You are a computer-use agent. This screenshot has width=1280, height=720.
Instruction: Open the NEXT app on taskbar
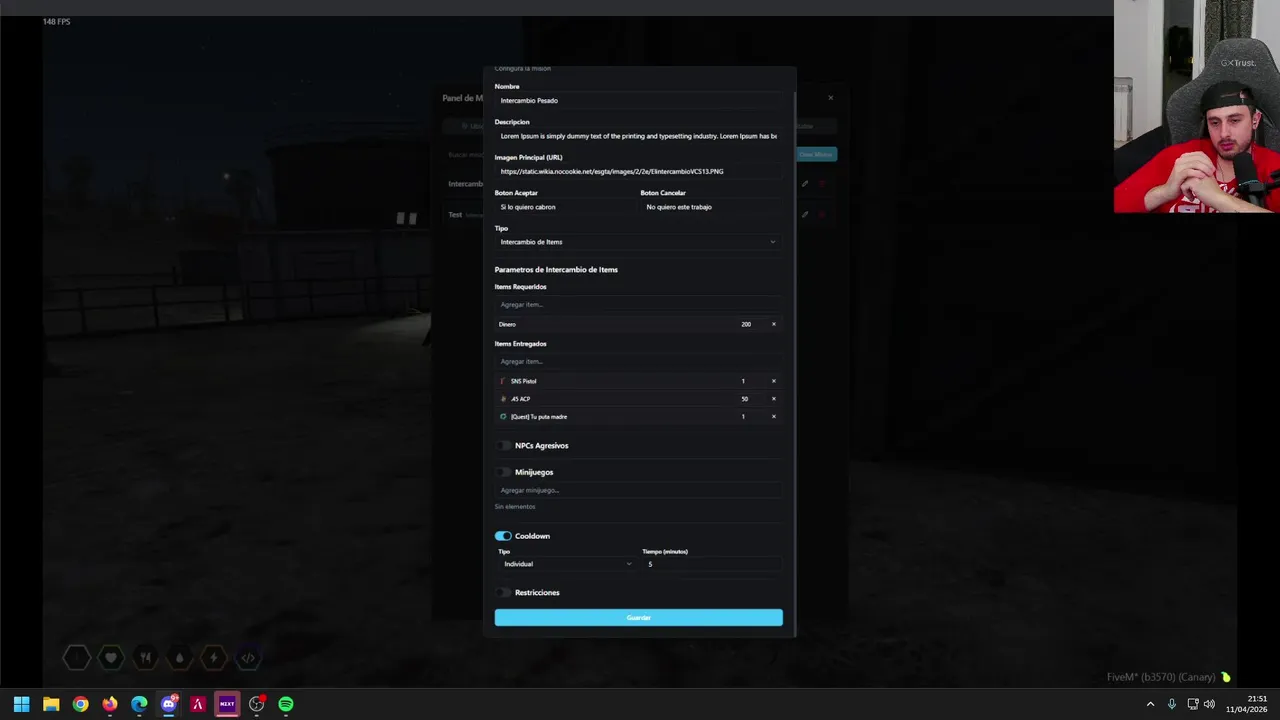(x=227, y=704)
